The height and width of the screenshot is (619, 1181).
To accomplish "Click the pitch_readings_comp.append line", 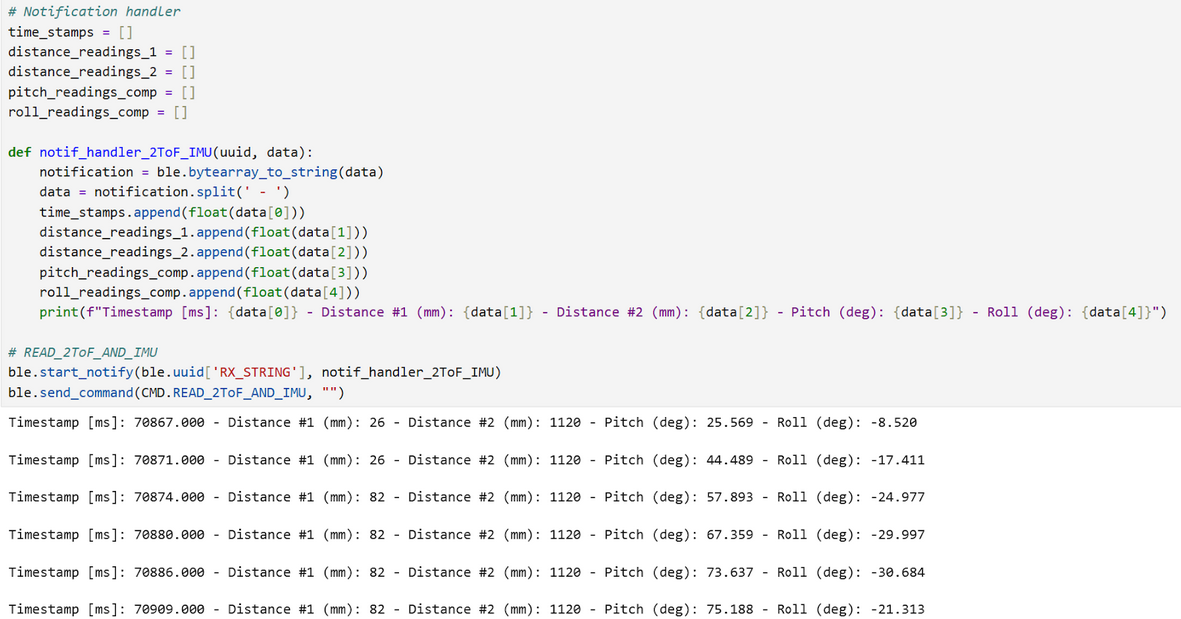I will [204, 272].
